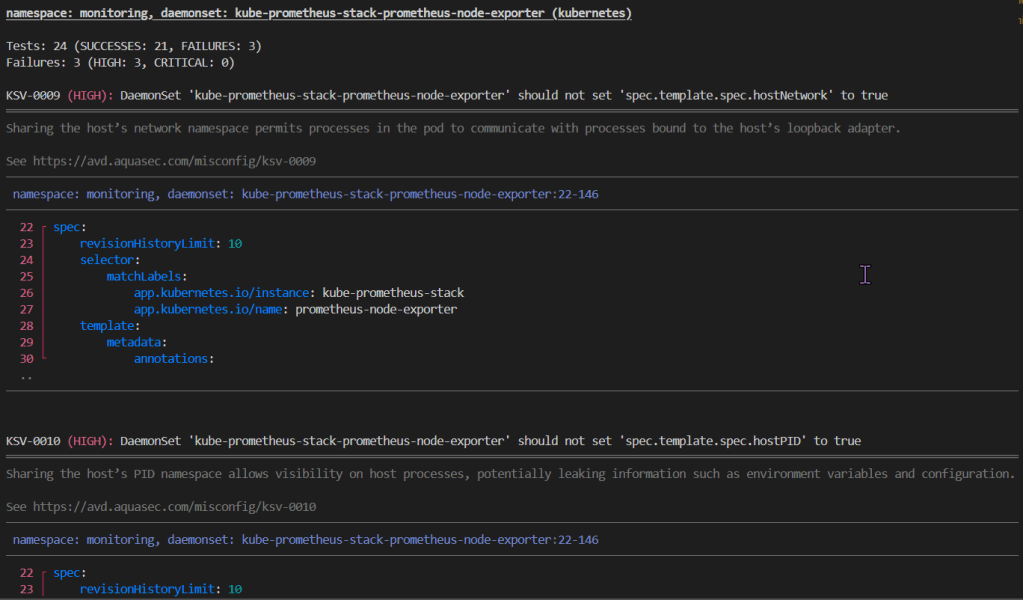Viewport: 1023px width, 600px height.
Task: Click 'revisionHistoryLimit' in the KSV-0010 snippet
Action: tap(147, 589)
